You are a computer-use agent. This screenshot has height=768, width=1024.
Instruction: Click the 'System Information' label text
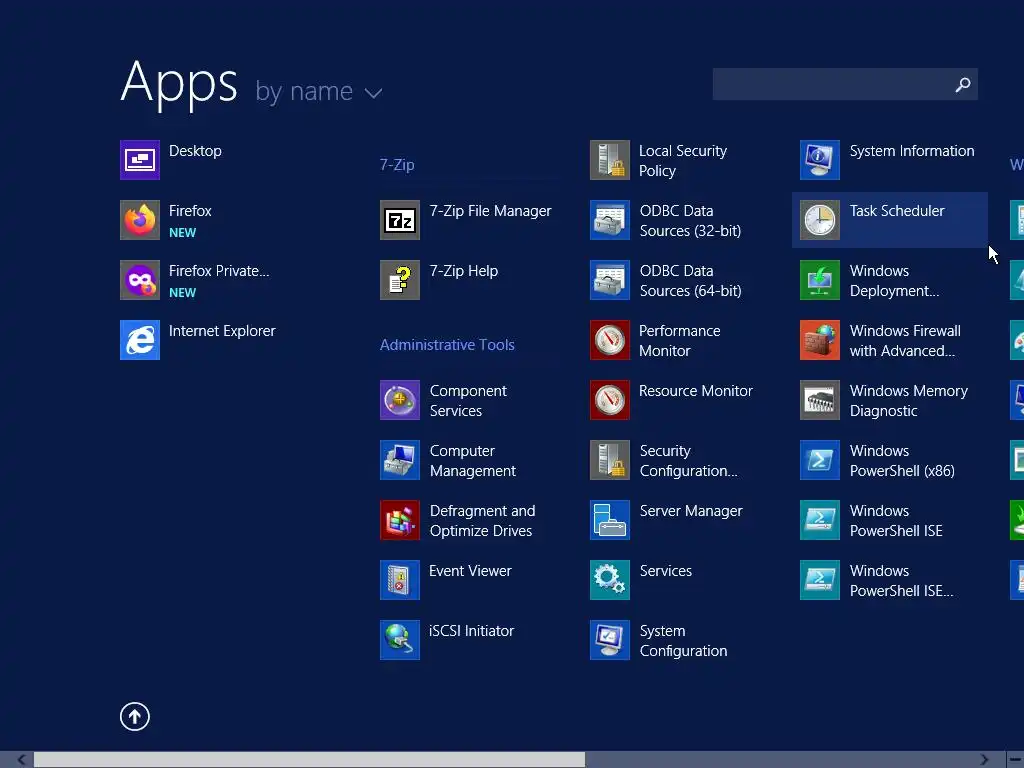[912, 151]
